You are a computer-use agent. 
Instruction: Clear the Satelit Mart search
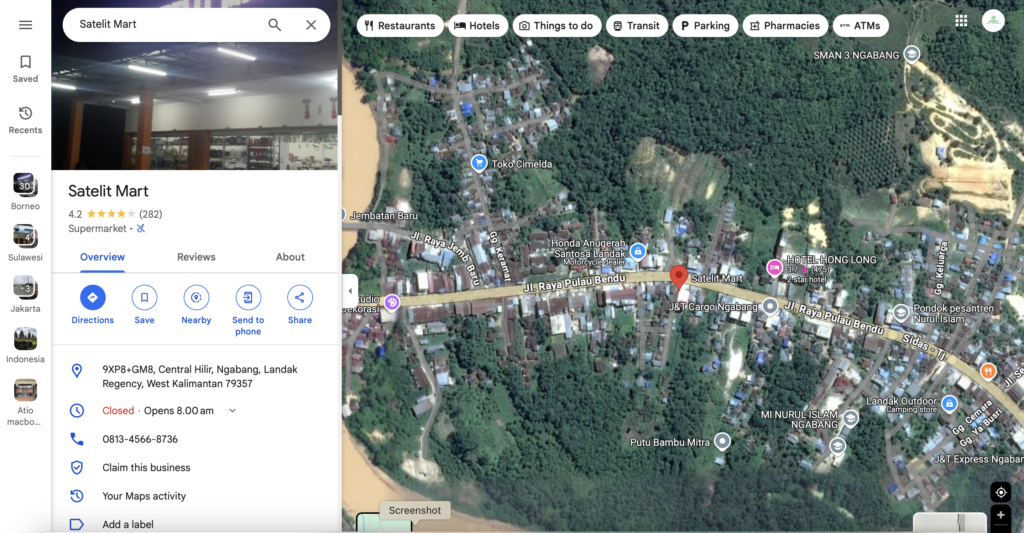[x=311, y=25]
